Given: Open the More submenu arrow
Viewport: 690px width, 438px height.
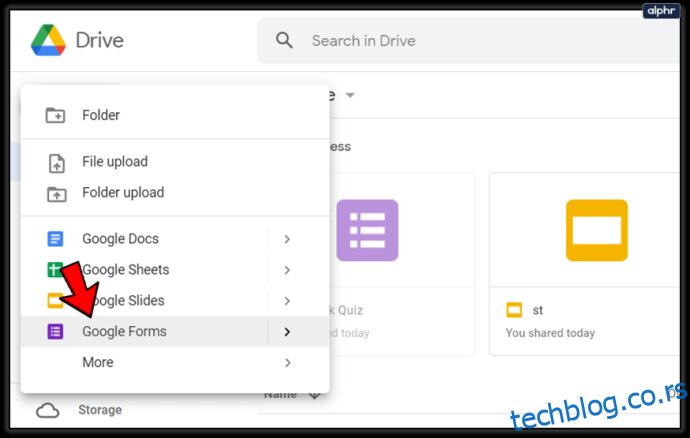Looking at the screenshot, I should tap(287, 362).
